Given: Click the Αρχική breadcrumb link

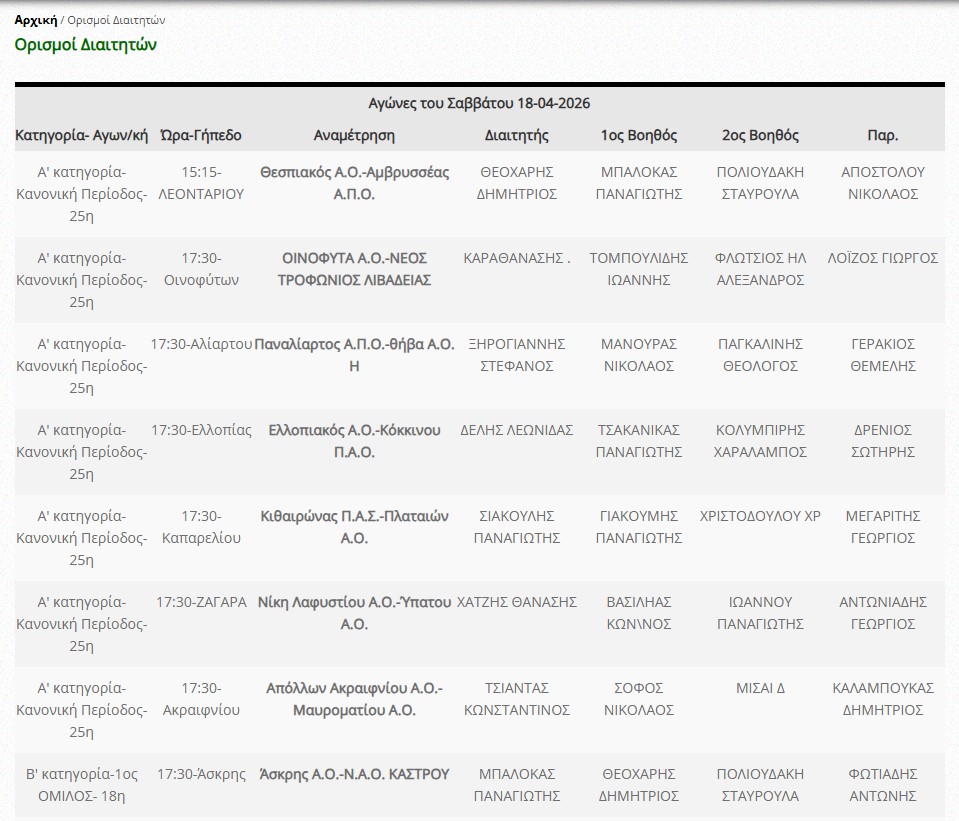Looking at the screenshot, I should [x=35, y=20].
